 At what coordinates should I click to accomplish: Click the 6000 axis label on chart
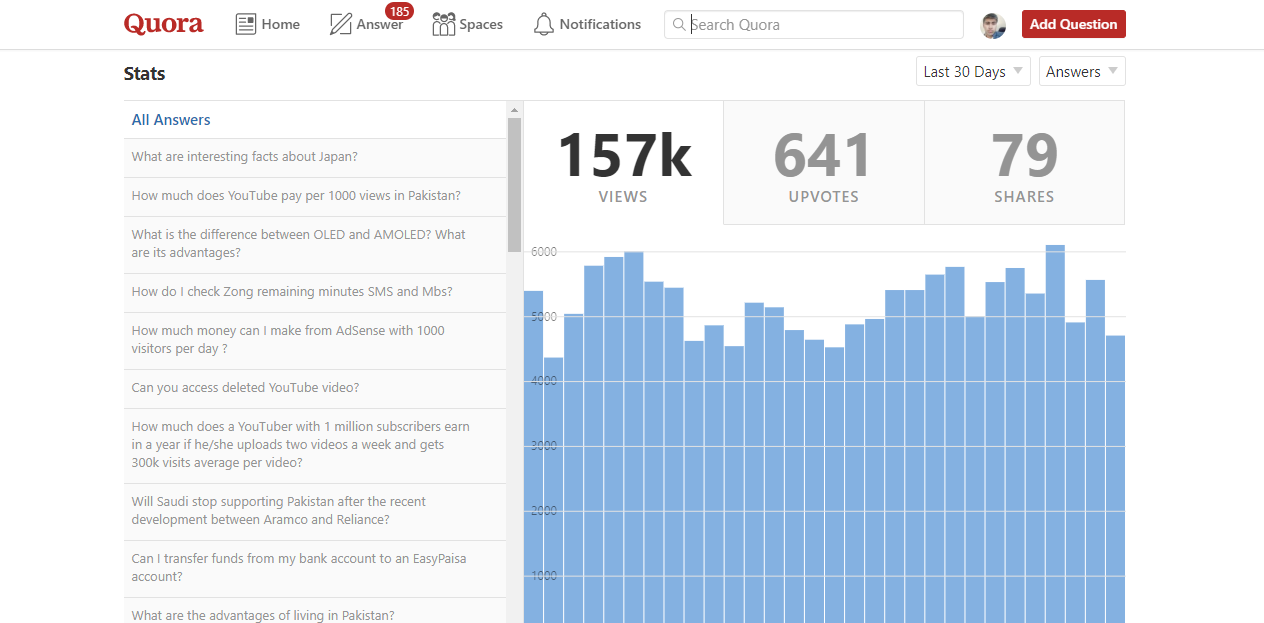(544, 252)
